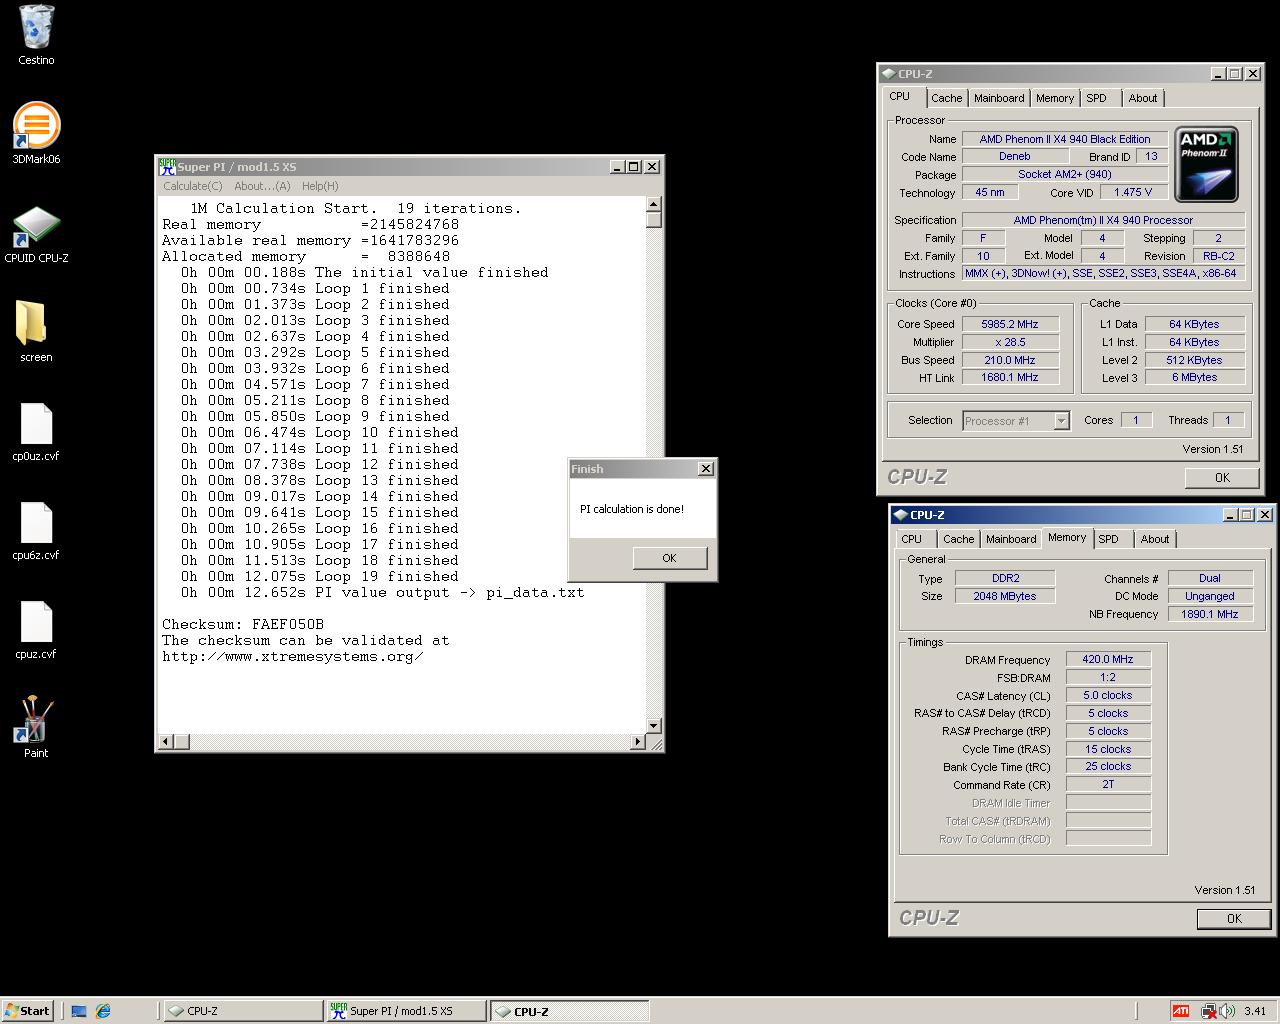Select Mainboard tab in upper CPU-Z window
The image size is (1280, 1024).
coord(999,98)
